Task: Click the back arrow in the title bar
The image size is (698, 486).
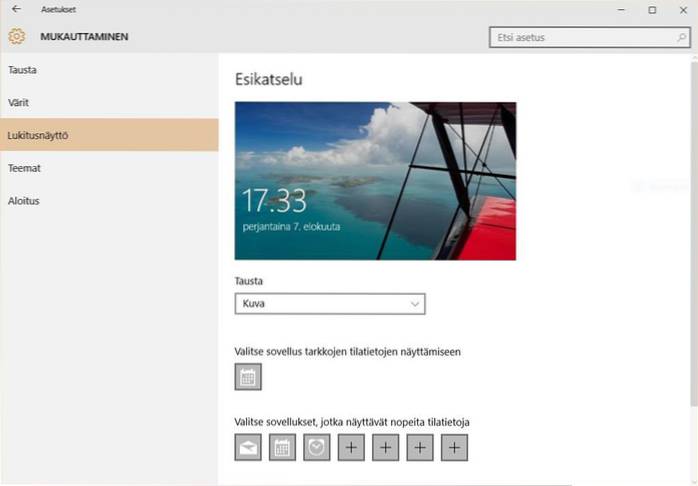Action: click(x=15, y=10)
